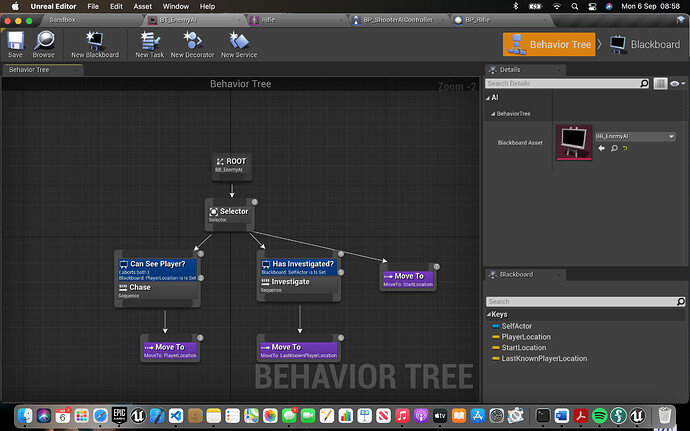
Task: Collapse the AI category
Action: pyautogui.click(x=488, y=98)
